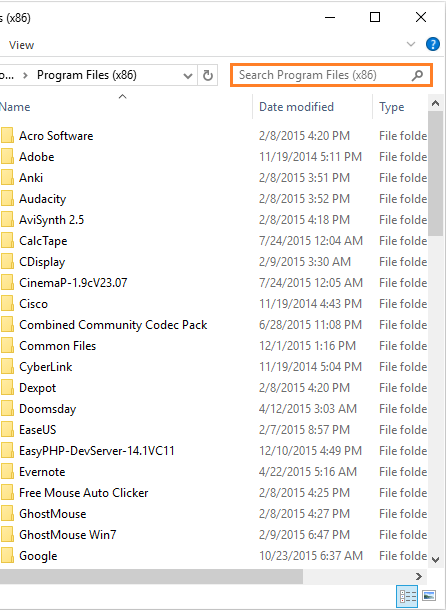447x612 pixels.
Task: Click horizontal scrollbar right arrow
Action: [x=419, y=576]
